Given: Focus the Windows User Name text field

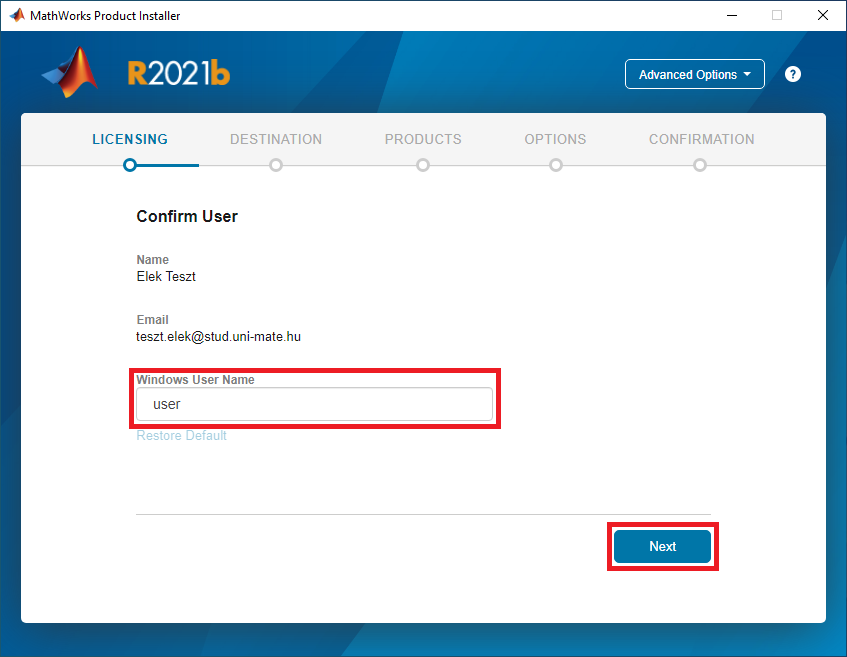Looking at the screenshot, I should point(314,404).
